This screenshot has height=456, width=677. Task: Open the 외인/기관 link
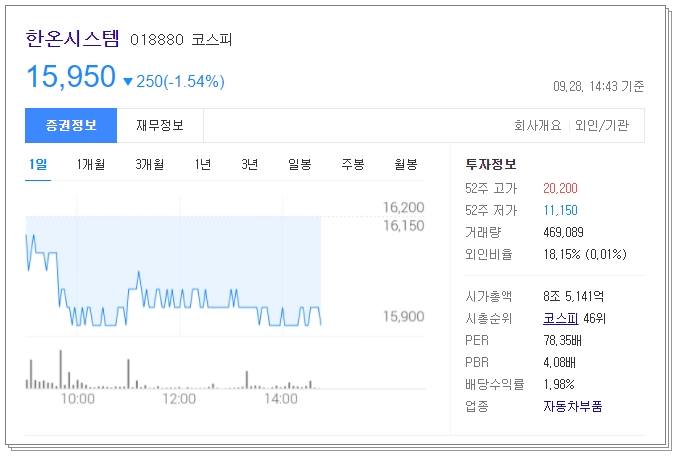602,125
